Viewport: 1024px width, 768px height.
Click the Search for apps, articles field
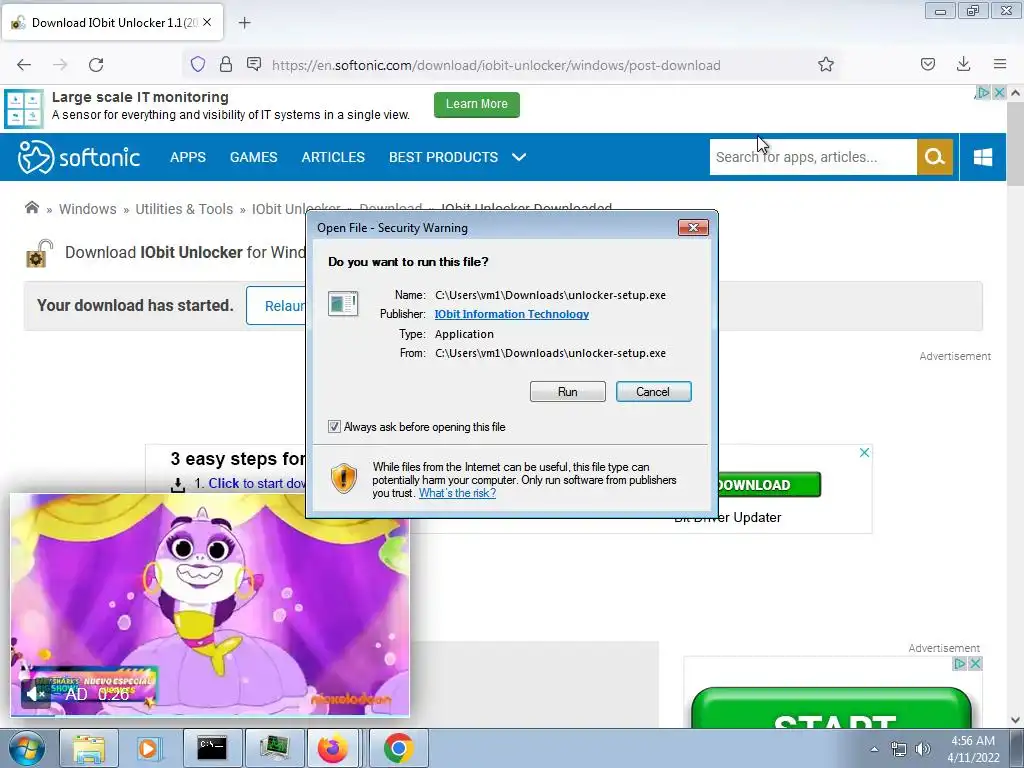(813, 157)
